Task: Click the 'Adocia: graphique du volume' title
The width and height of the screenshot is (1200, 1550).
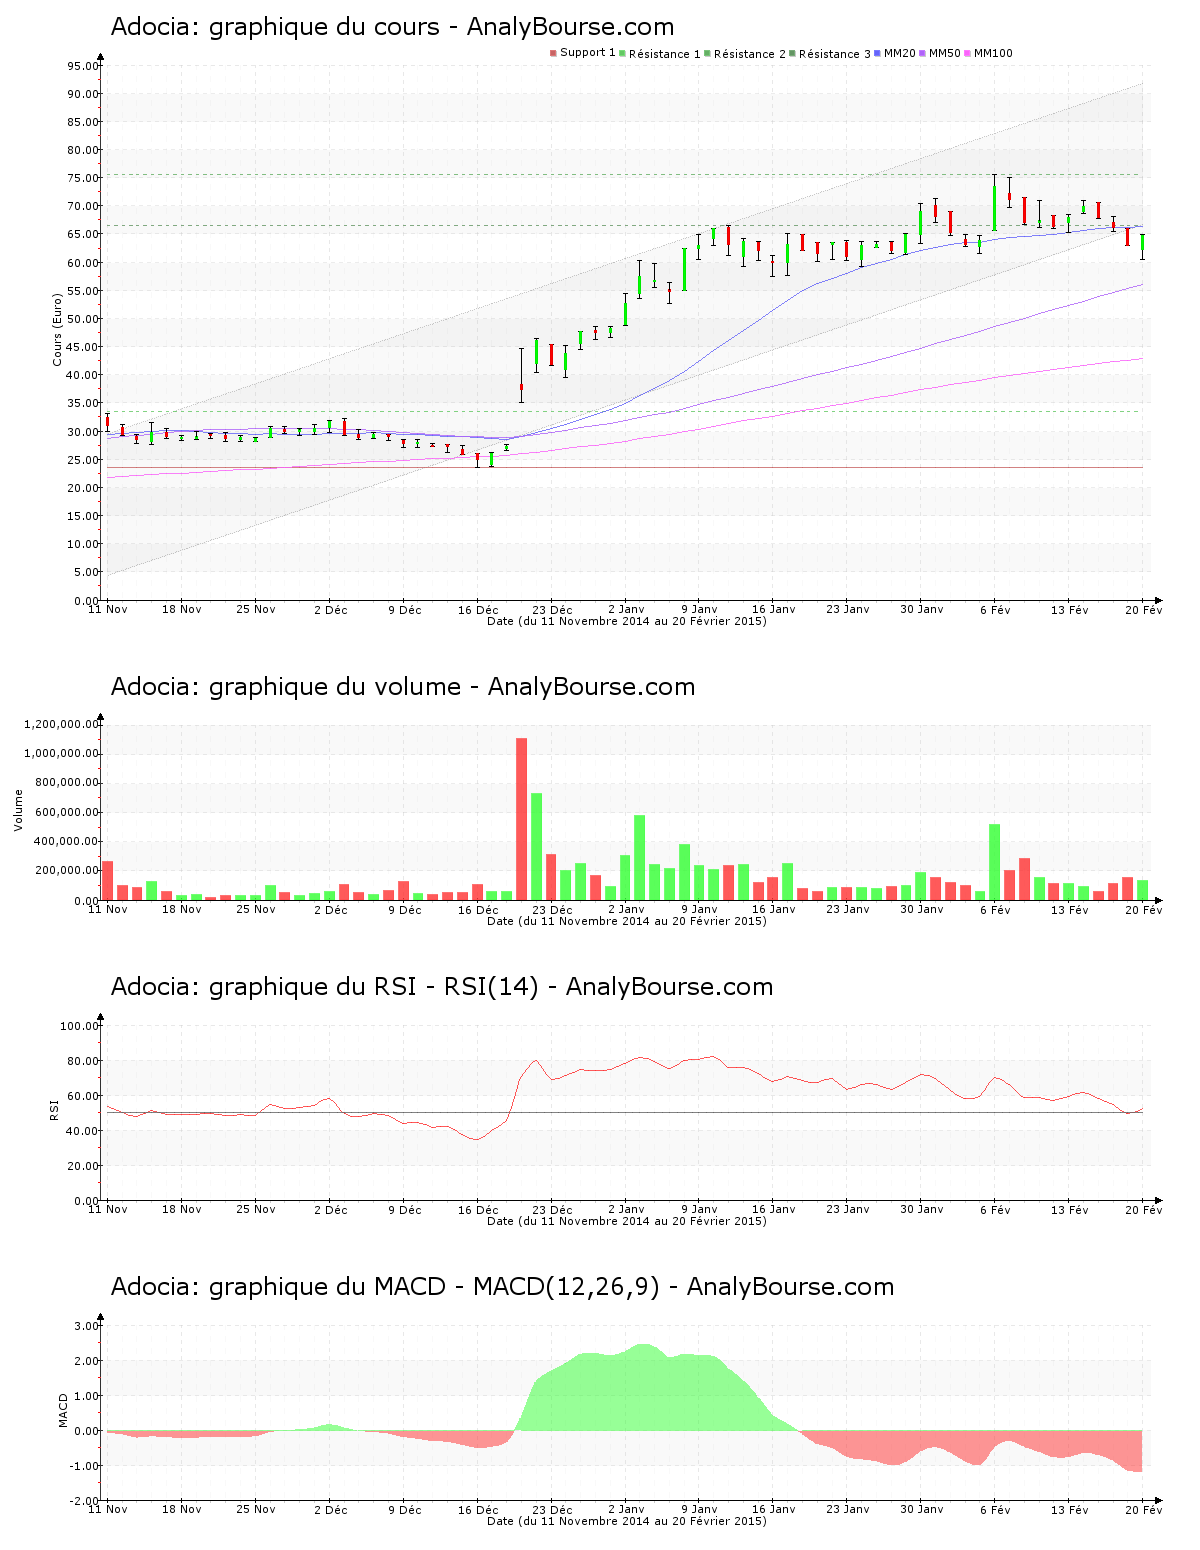Action: [x=402, y=687]
